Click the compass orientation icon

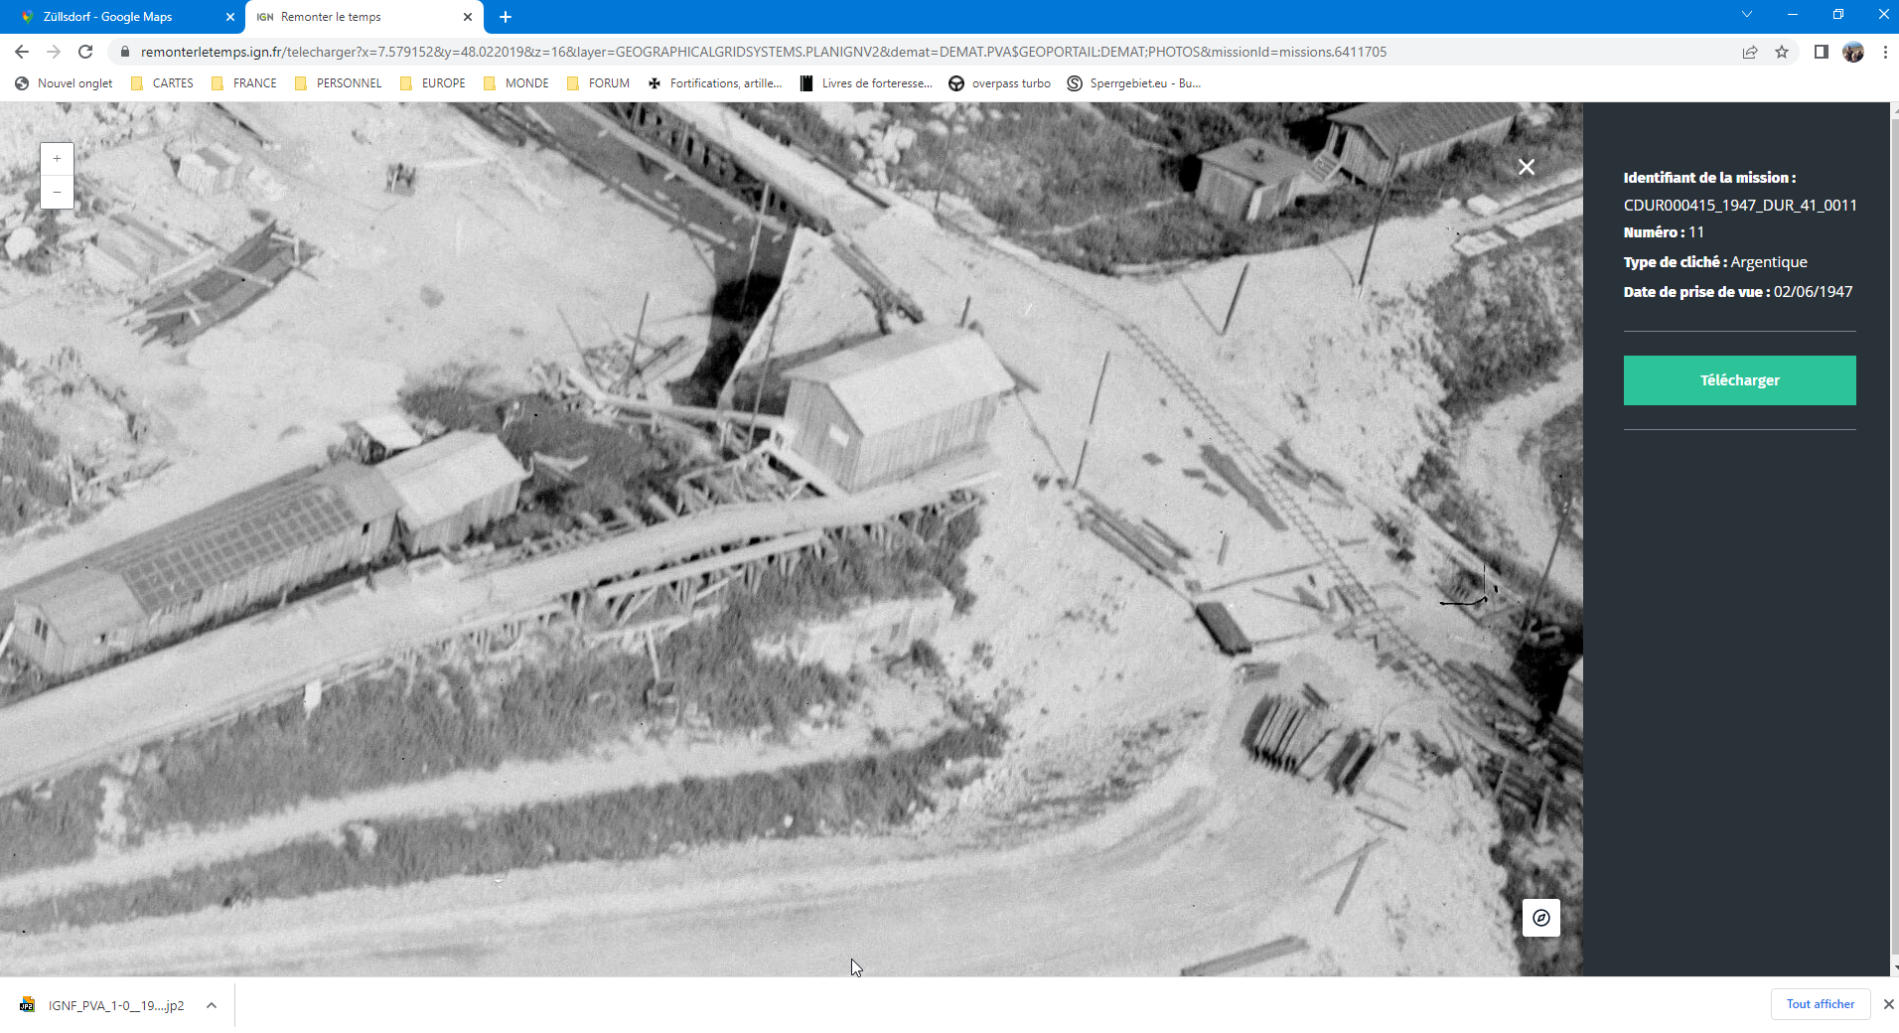[x=1541, y=918]
